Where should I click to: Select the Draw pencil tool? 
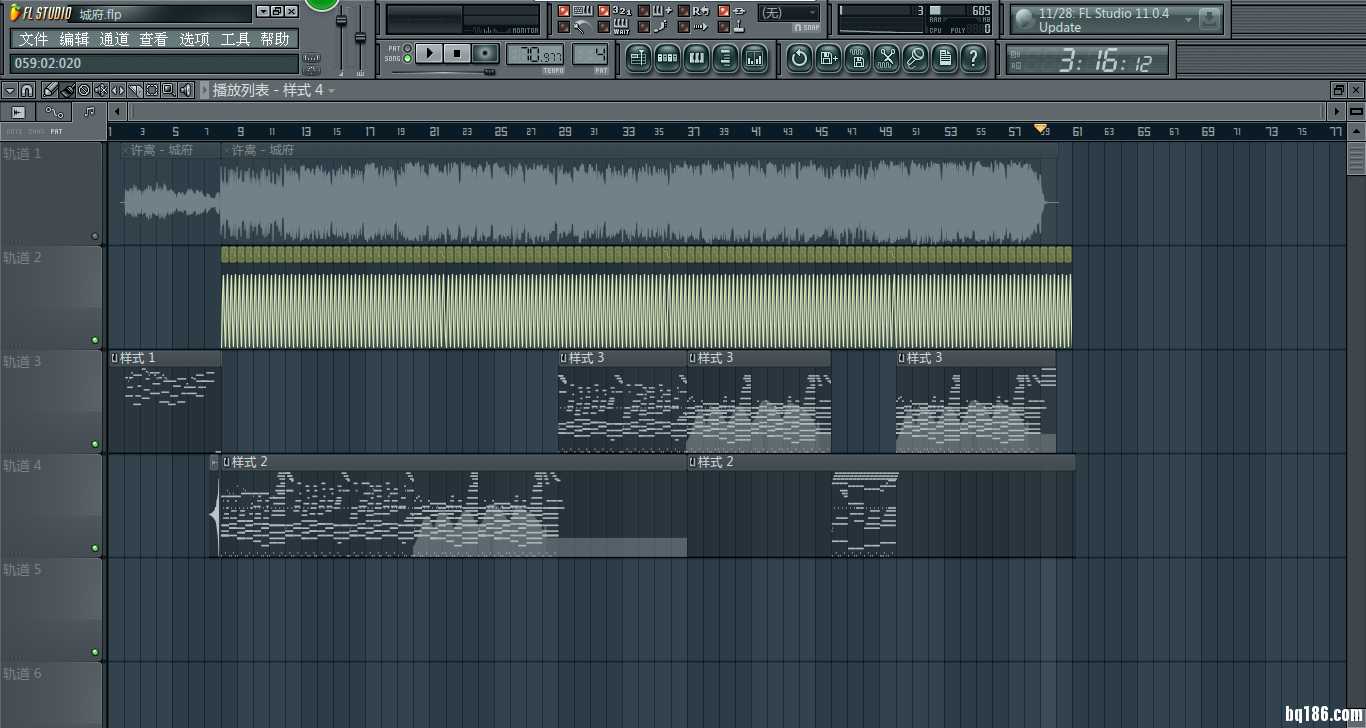point(50,90)
